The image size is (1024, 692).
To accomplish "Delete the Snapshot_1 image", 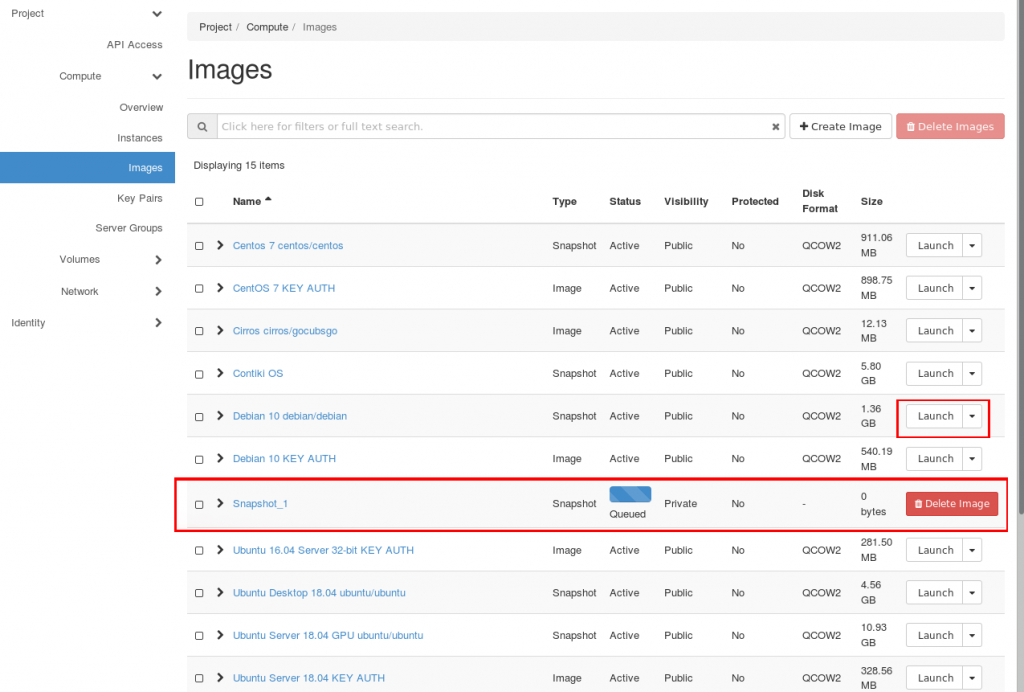I will [951, 504].
